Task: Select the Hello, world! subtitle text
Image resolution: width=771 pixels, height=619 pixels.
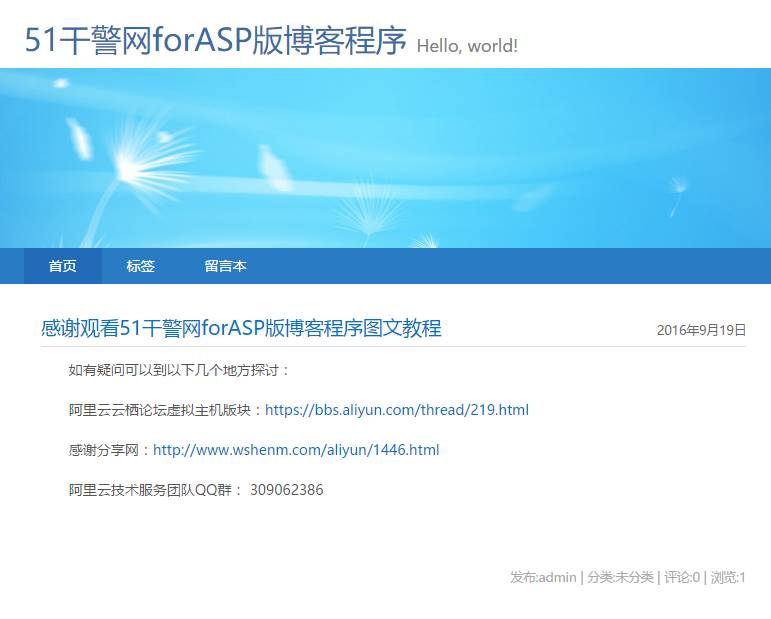Action: (467, 46)
